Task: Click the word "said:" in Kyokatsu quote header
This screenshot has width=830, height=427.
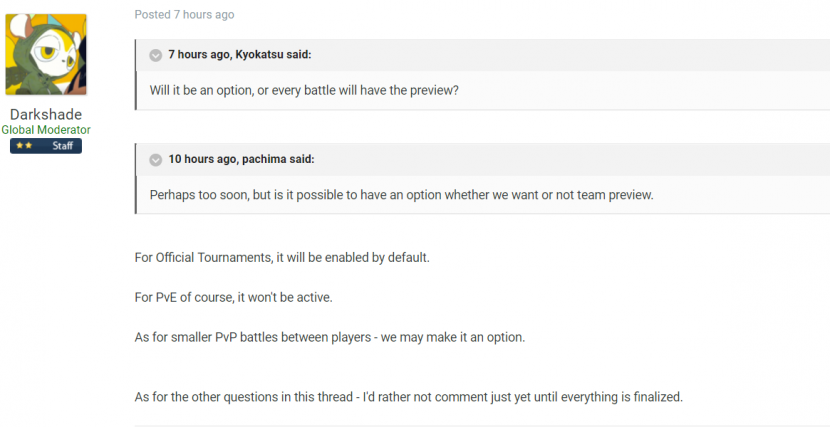Action: [x=298, y=55]
